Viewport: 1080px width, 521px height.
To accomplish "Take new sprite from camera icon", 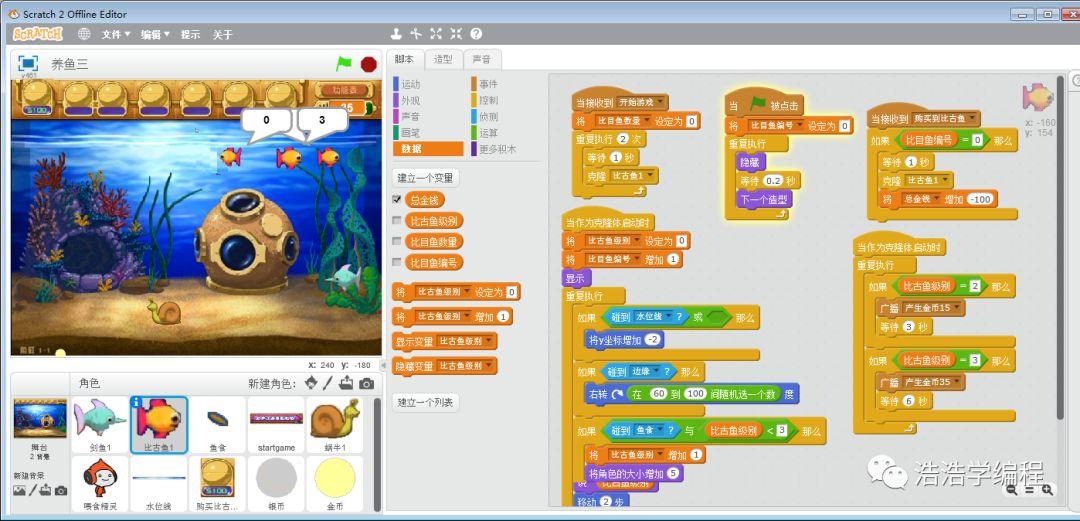I will tap(366, 384).
